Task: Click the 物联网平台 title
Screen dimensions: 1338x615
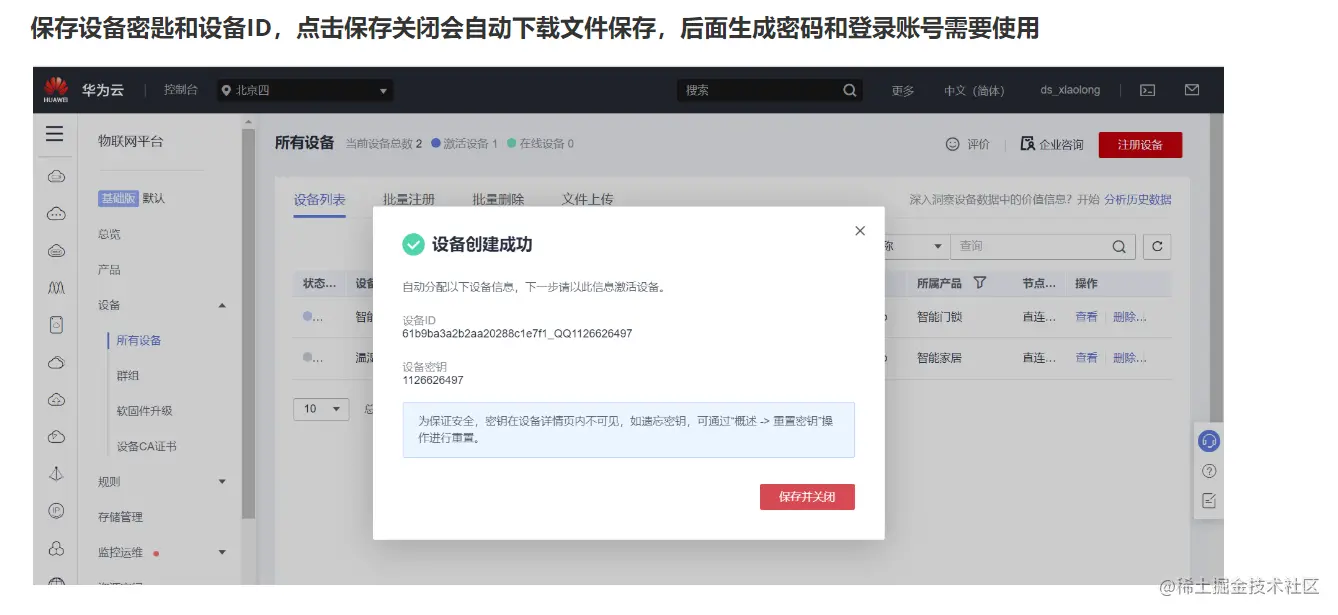Action: coord(130,142)
